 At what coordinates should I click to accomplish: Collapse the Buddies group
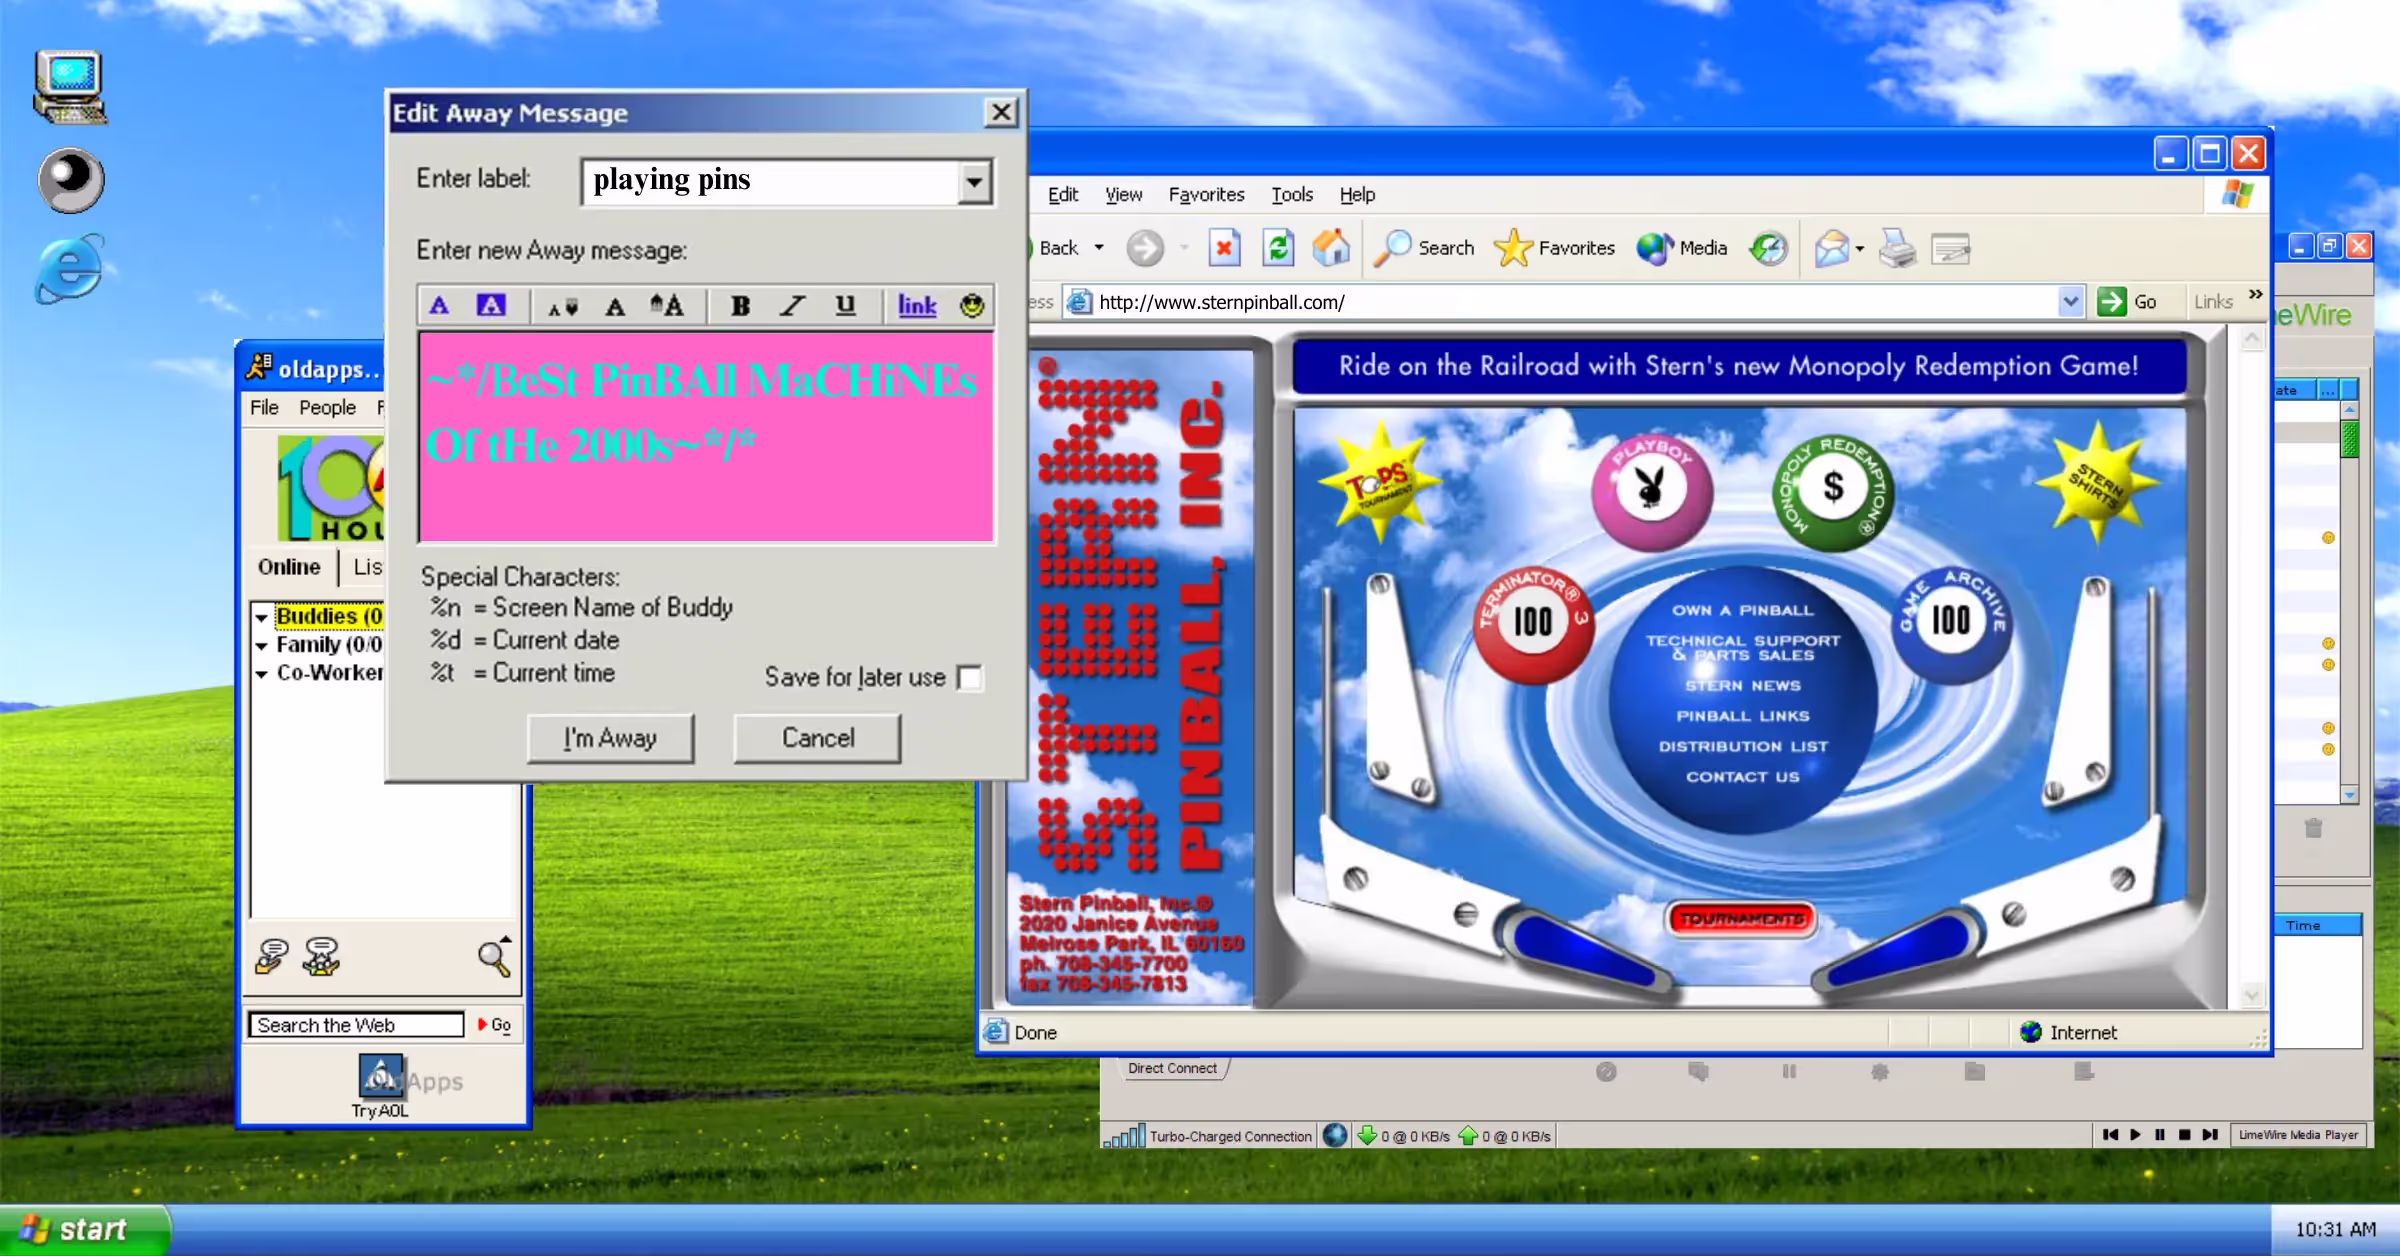(x=262, y=617)
